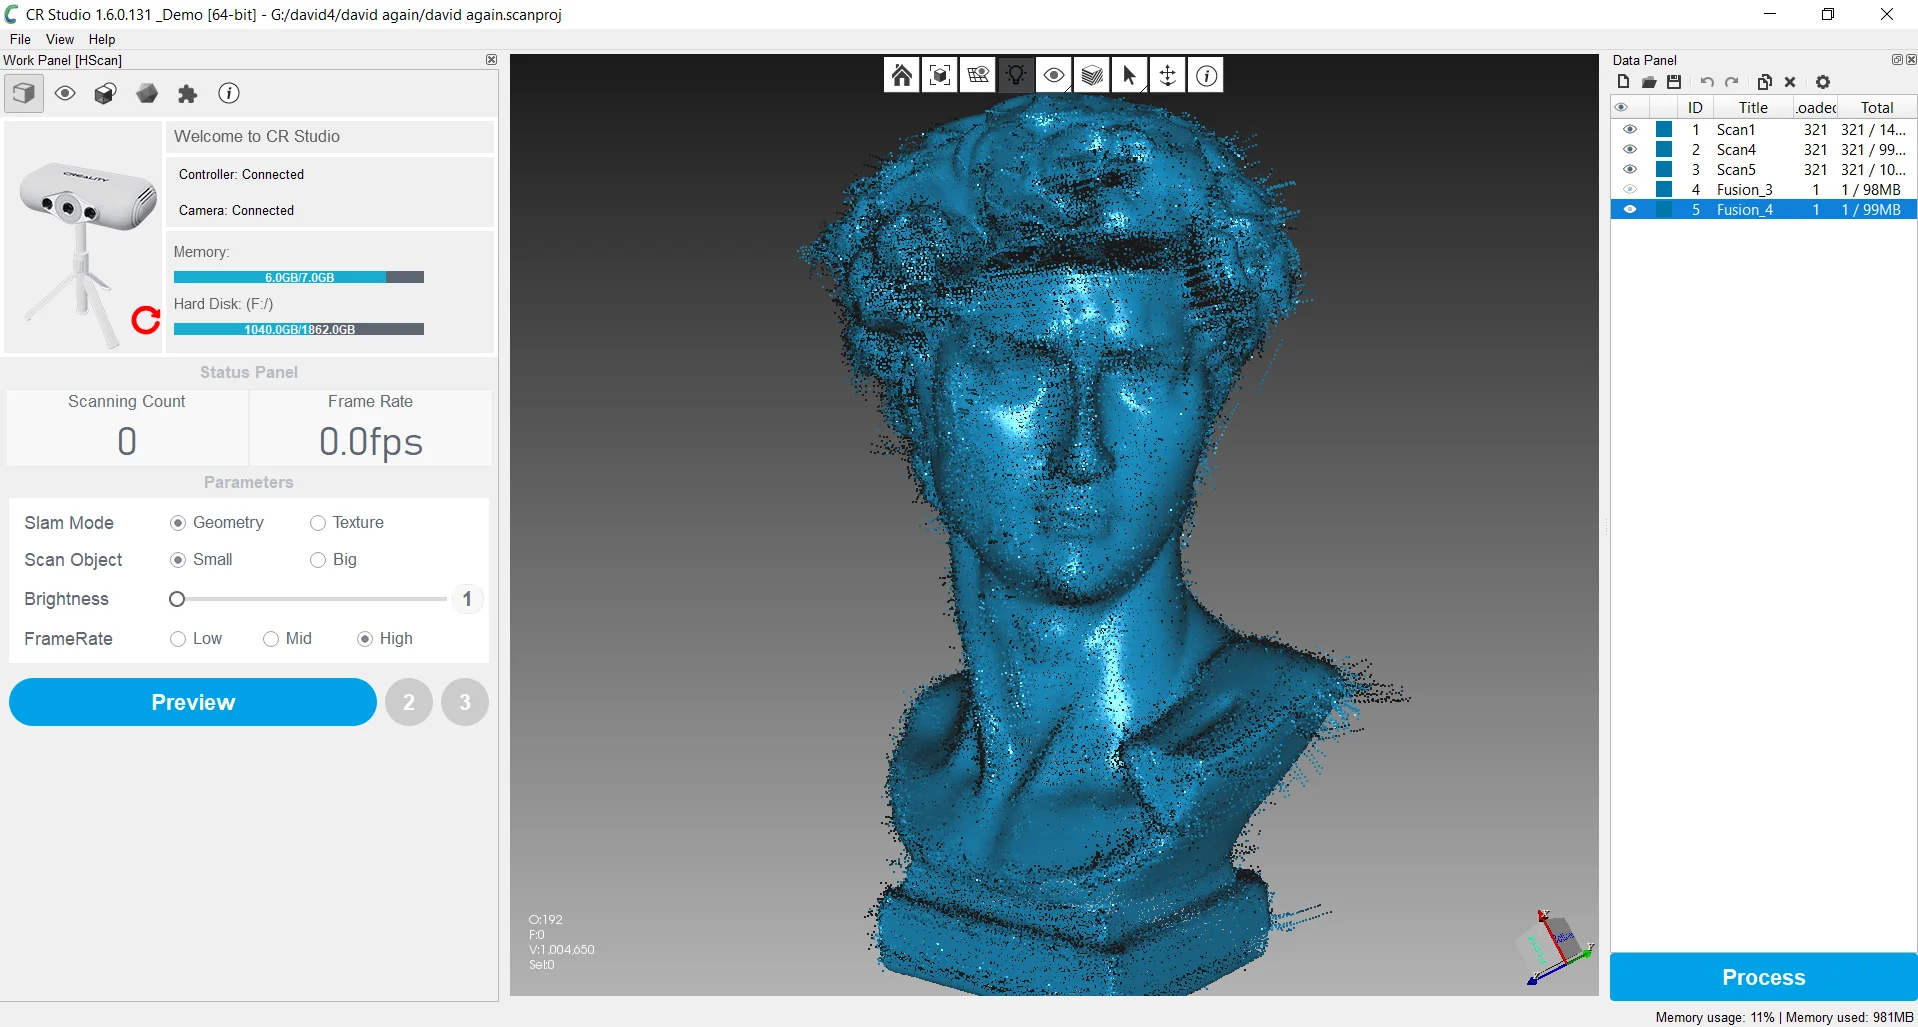Viewport: 1918px width, 1027px height.
Task: Adjust the Brightness slider handle
Action: pyautogui.click(x=177, y=599)
